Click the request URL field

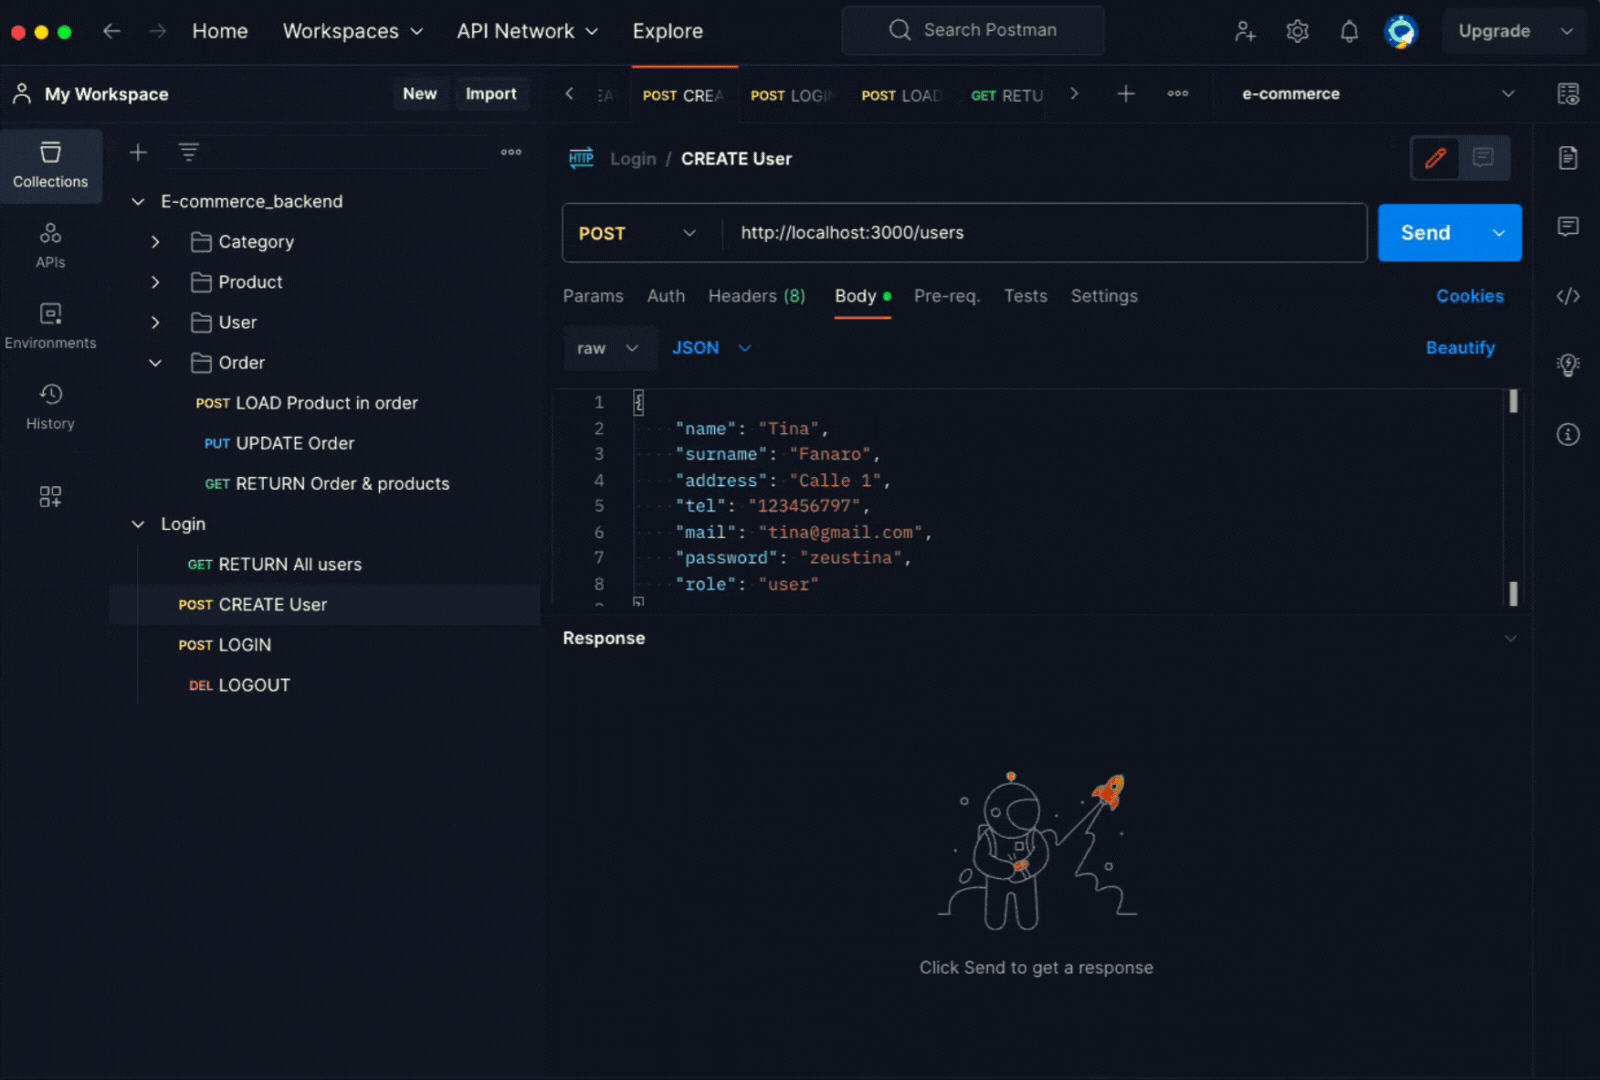pos(1043,233)
